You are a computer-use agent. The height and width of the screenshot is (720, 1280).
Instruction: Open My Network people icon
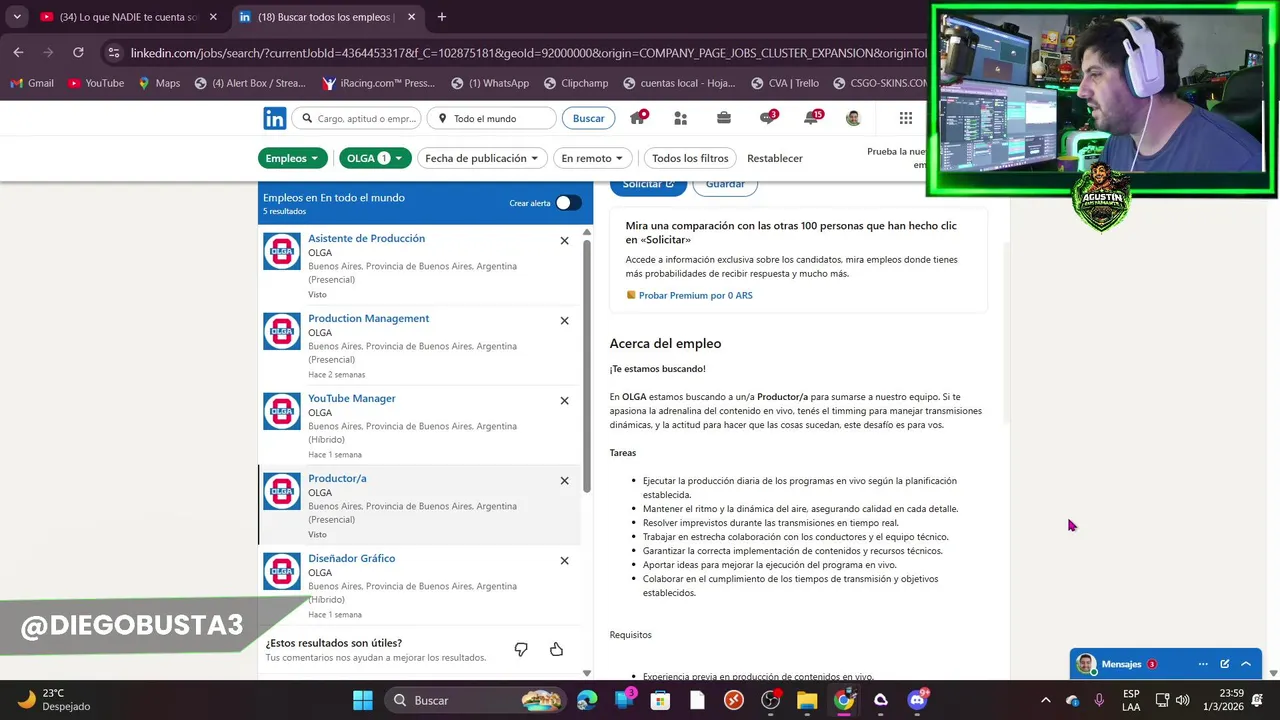tap(681, 118)
